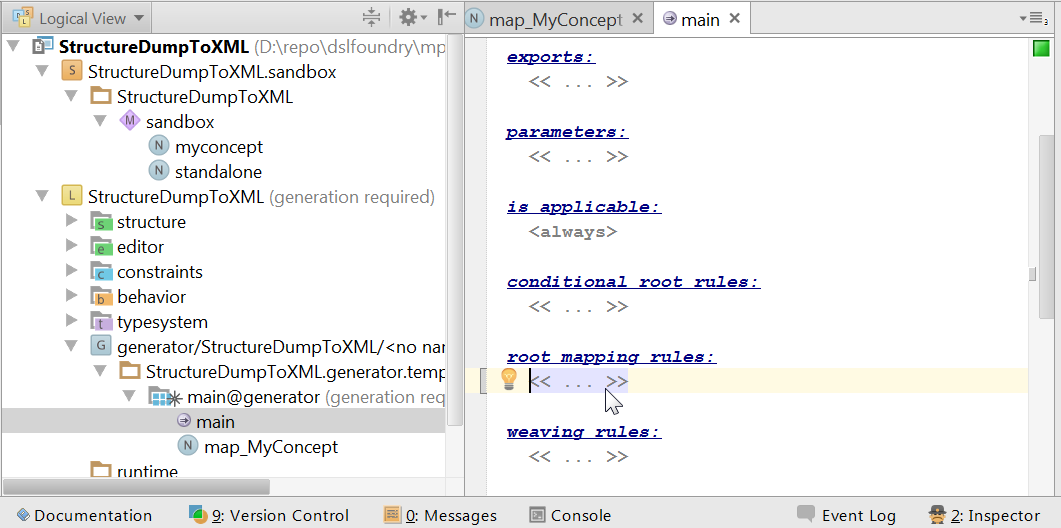Click the language L icon

72,197
